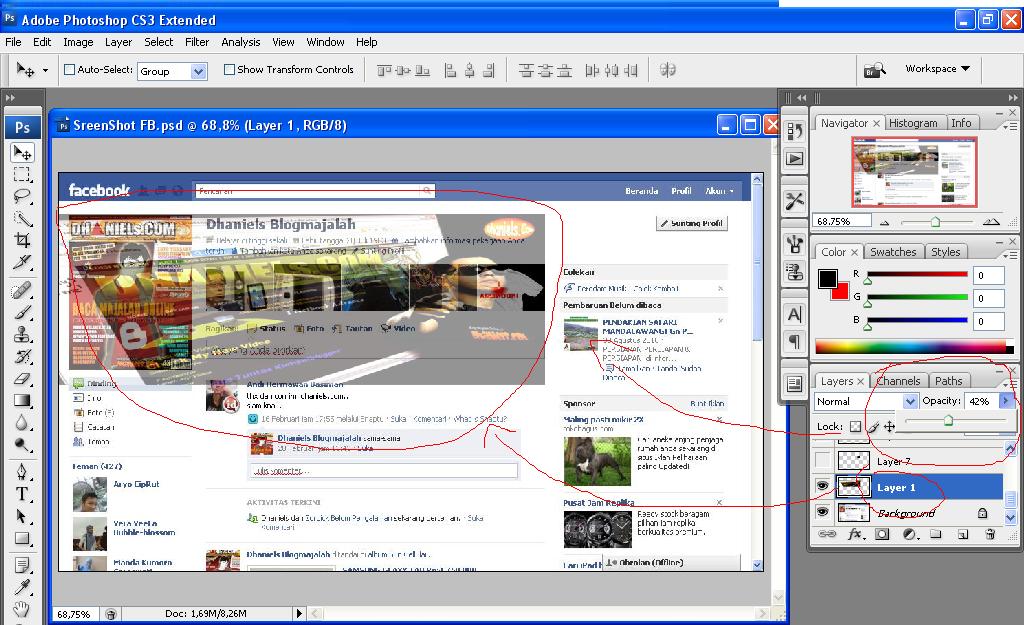Viewport: 1024px width, 625px height.
Task: Hide the Background layer eye
Action: tap(822, 512)
